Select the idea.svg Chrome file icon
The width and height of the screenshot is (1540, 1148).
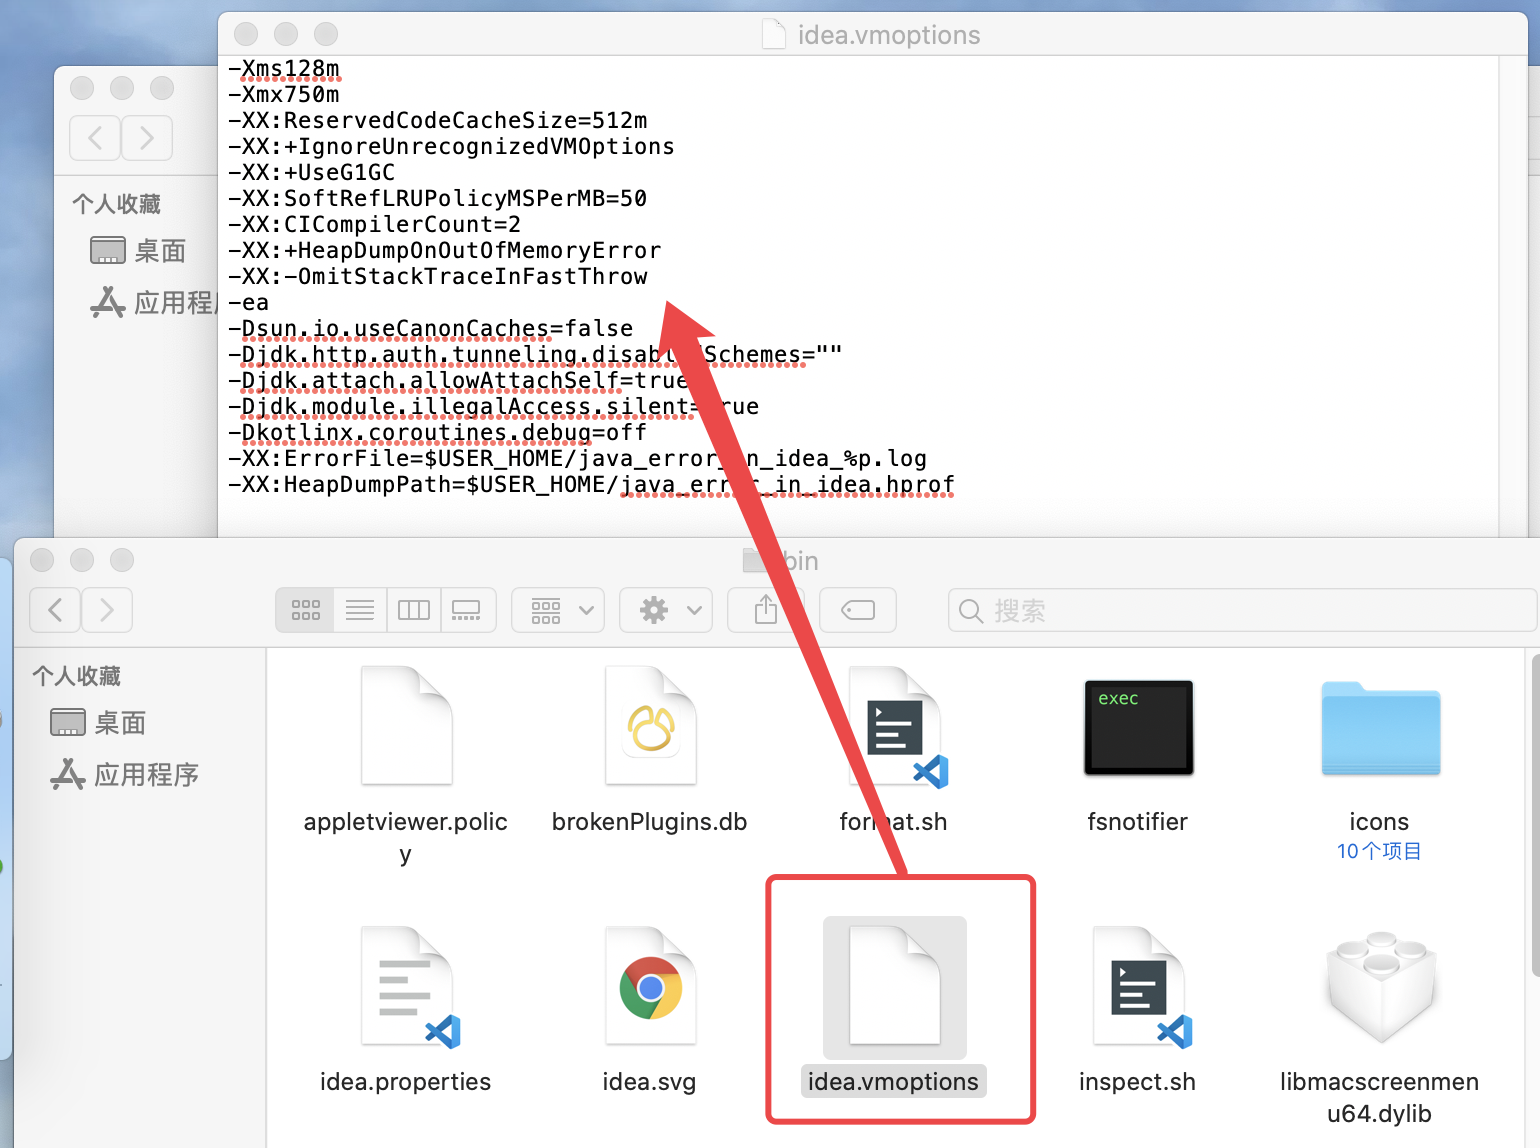coord(651,986)
